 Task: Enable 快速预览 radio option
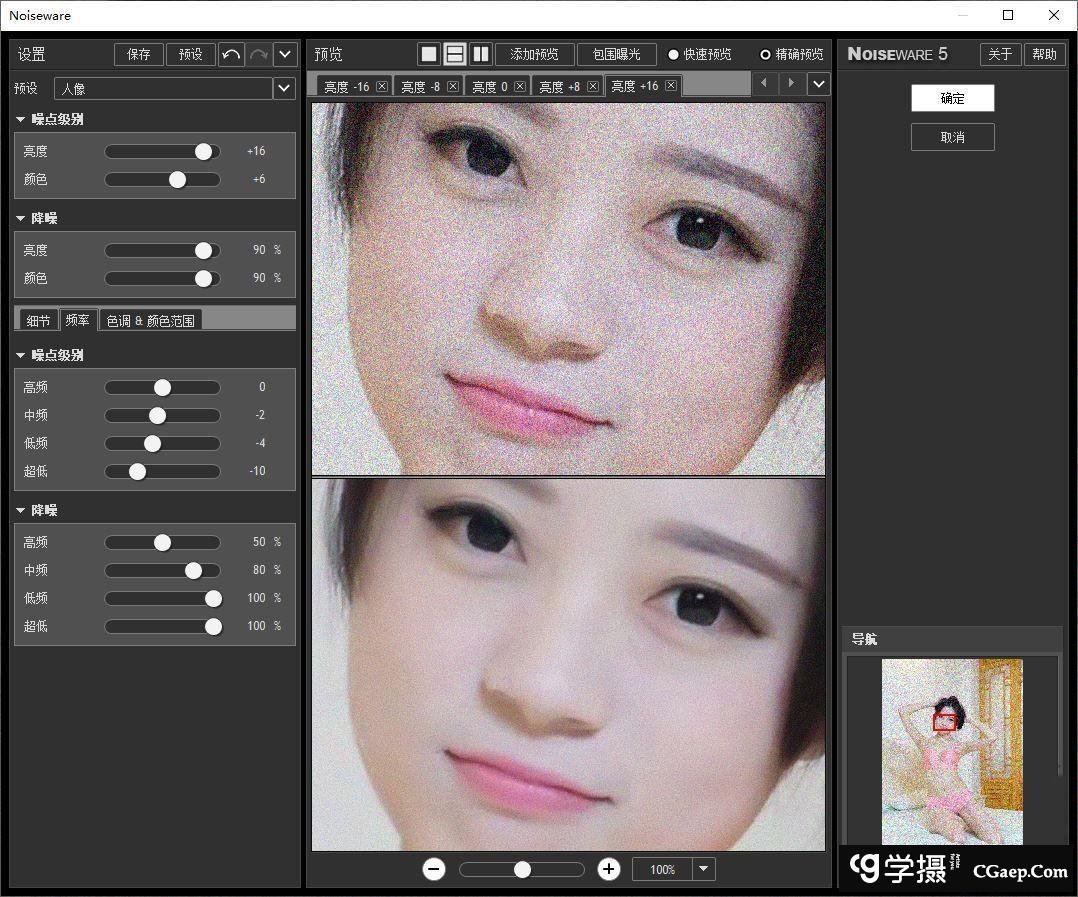click(673, 54)
